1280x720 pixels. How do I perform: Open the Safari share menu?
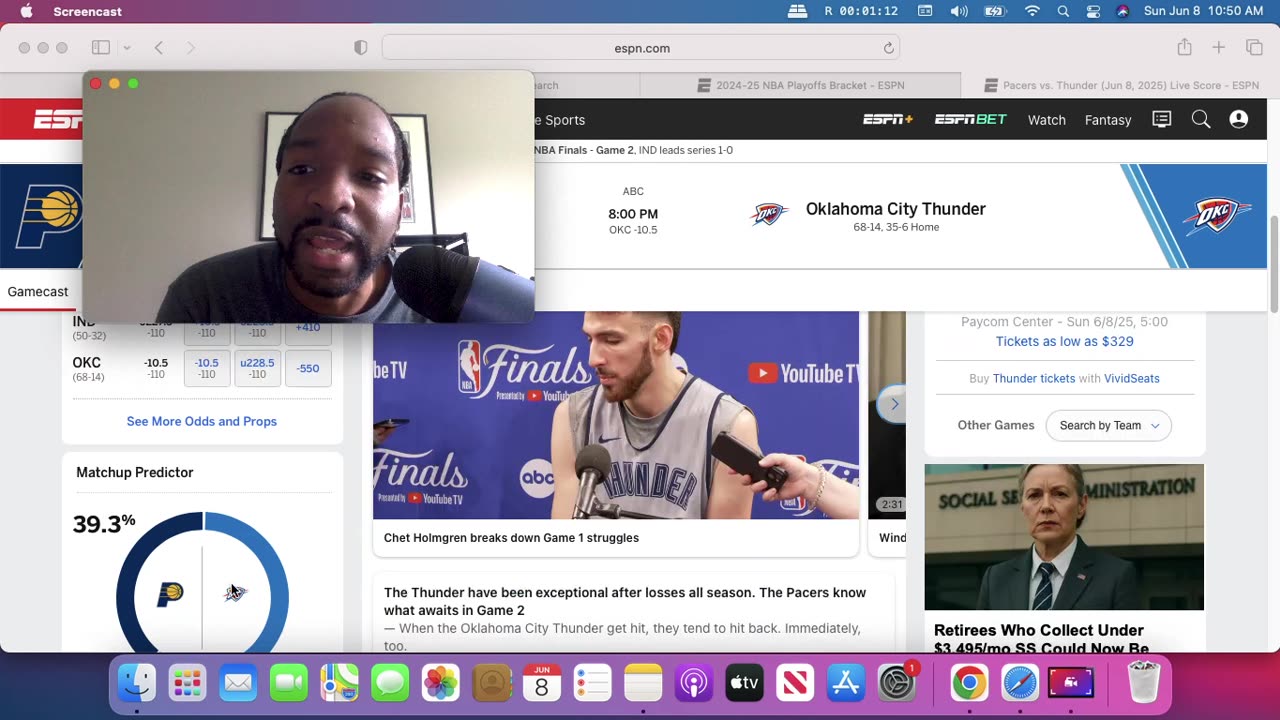point(1185,47)
